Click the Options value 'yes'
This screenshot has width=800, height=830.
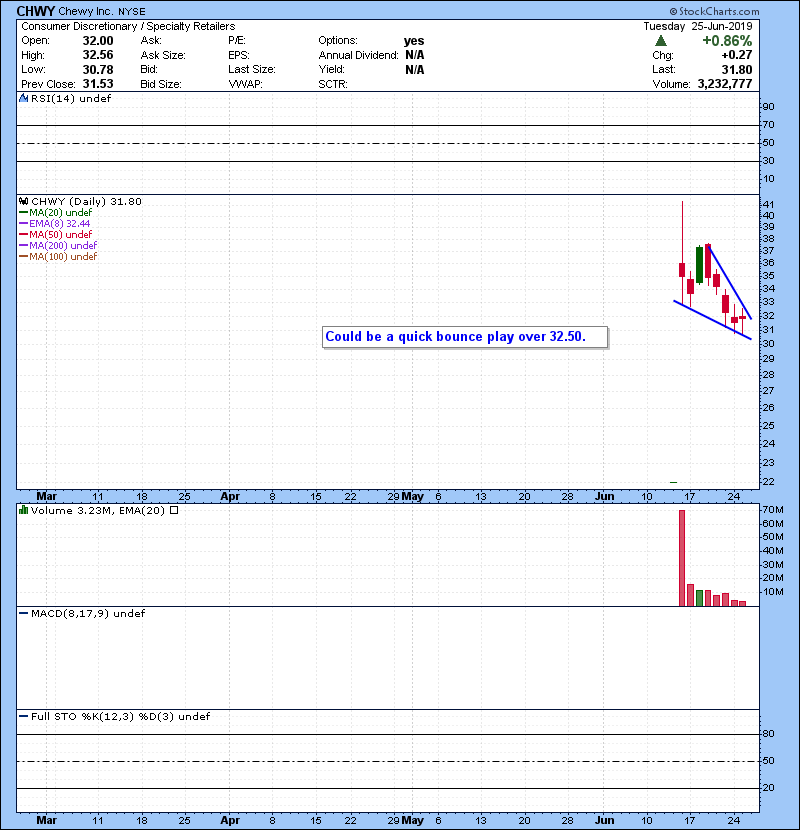414,41
